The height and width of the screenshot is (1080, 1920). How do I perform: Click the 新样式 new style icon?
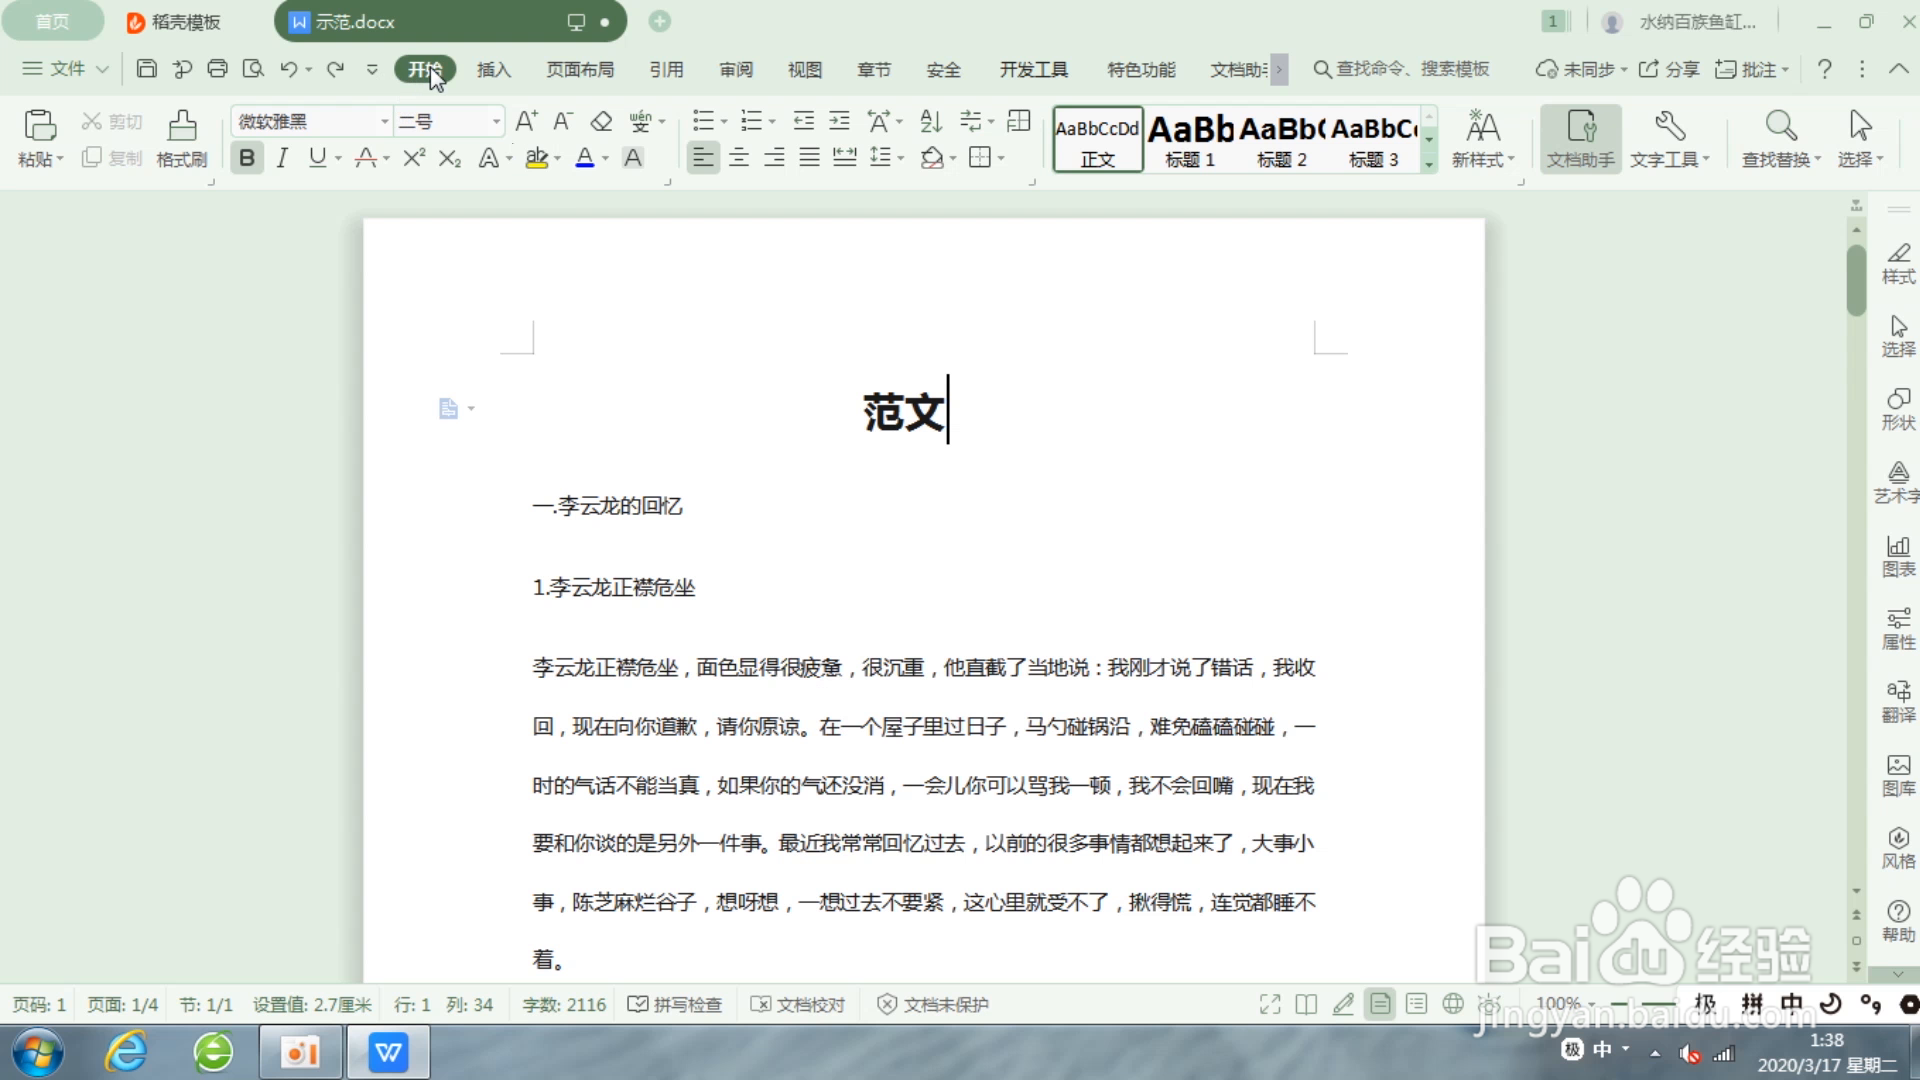click(1481, 137)
